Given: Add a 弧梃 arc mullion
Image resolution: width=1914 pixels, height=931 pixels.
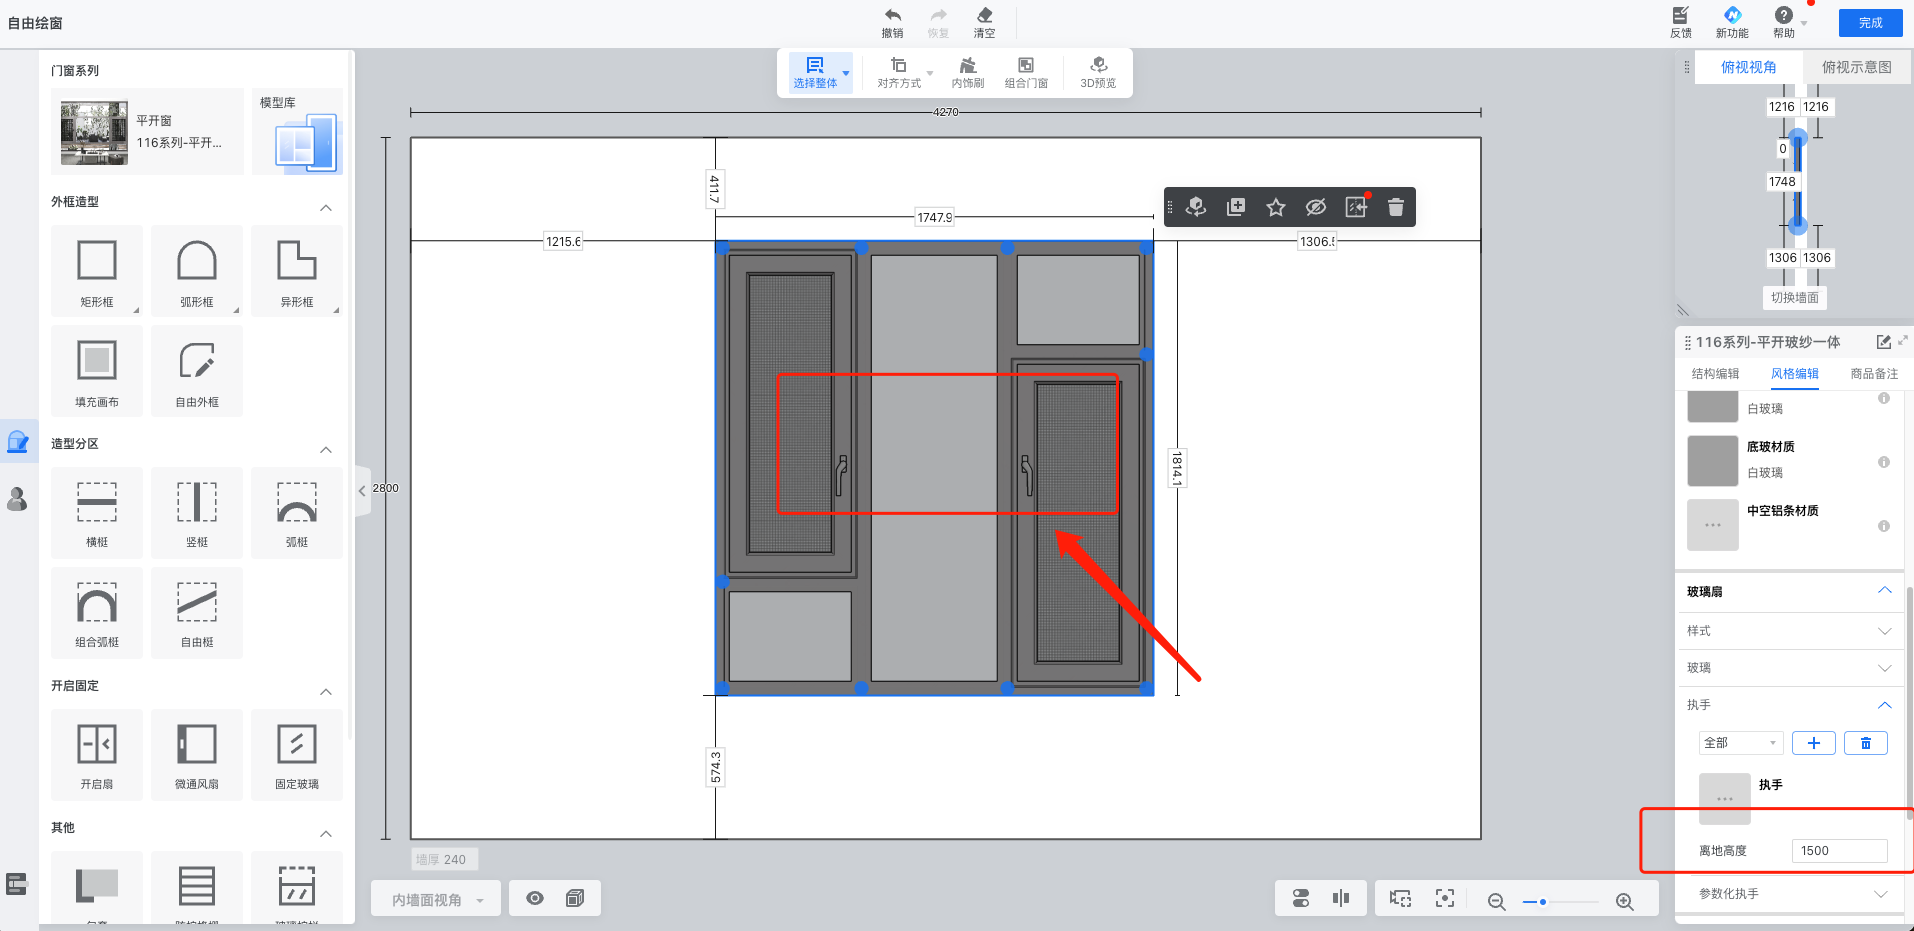Looking at the screenshot, I should (x=297, y=513).
